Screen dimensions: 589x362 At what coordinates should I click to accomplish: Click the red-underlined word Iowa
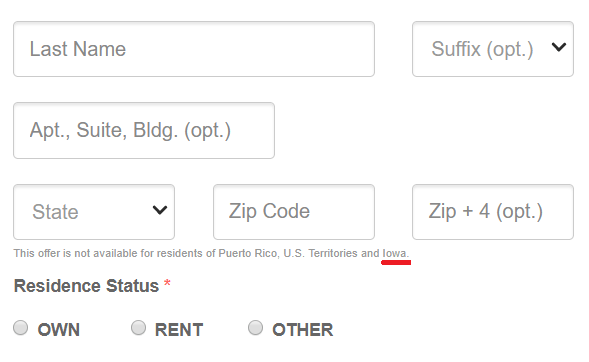394,253
